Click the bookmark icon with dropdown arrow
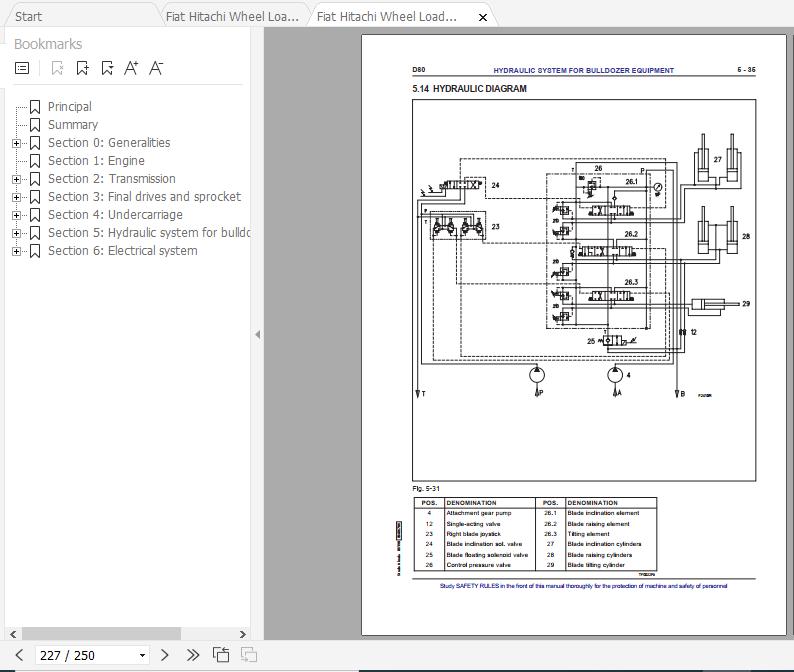The image size is (794, 672). [x=107, y=68]
